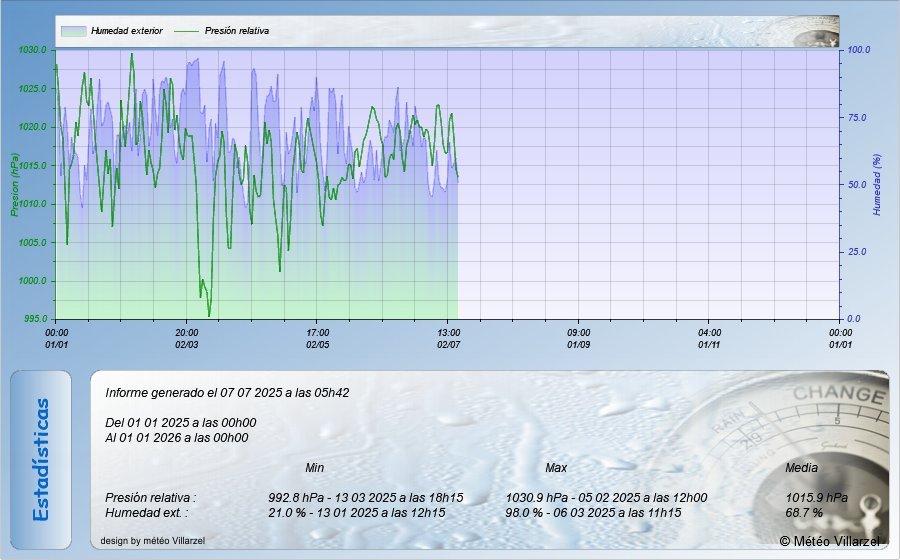Click the 1020.0 pressure axis value
900x560 pixels.
tap(33, 127)
